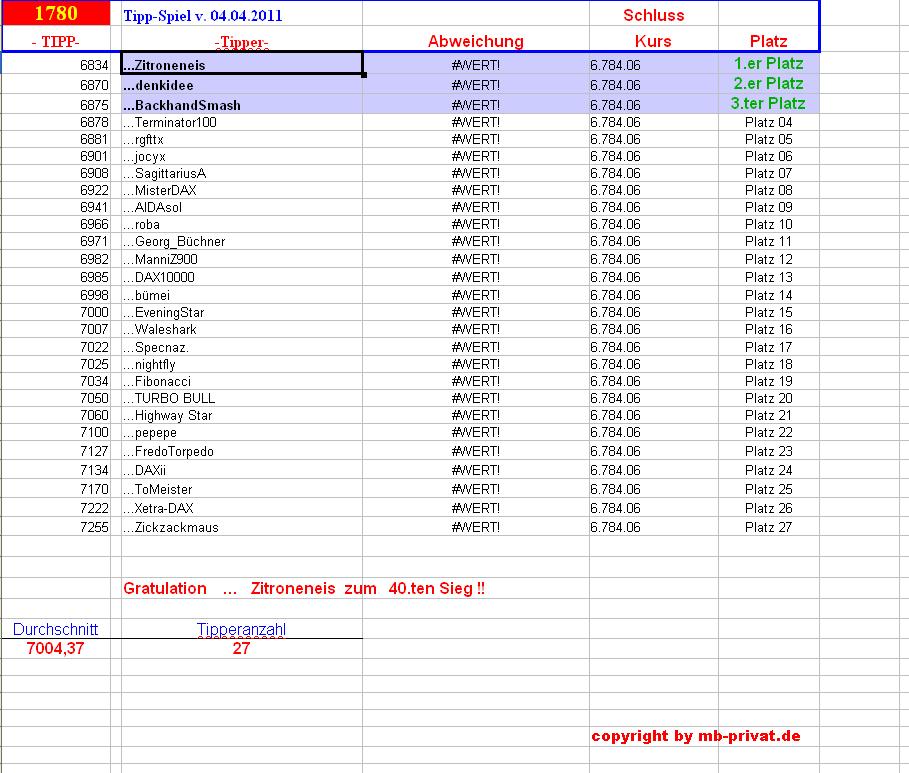
Task: Click the ...AIDAsol cell
Action: (x=242, y=207)
